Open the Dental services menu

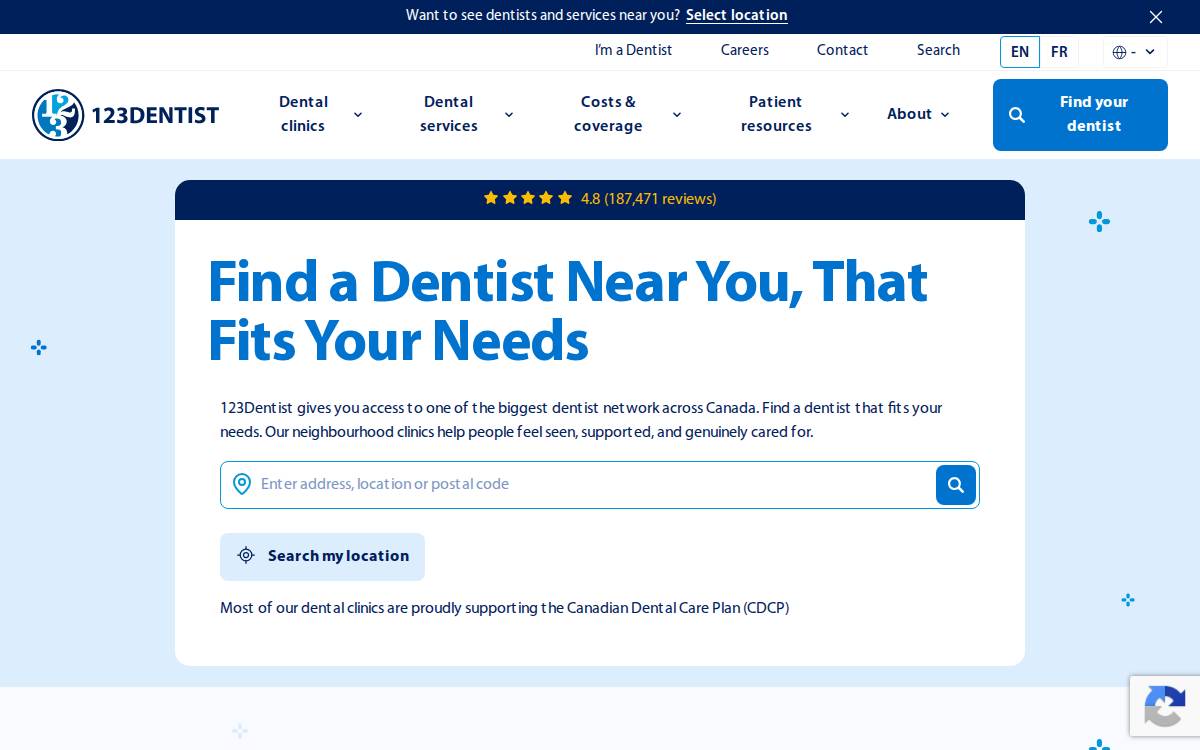click(x=449, y=114)
